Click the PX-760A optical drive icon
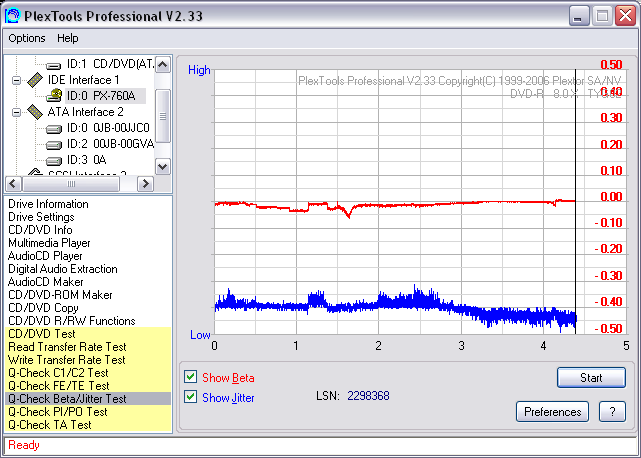 pos(54,96)
